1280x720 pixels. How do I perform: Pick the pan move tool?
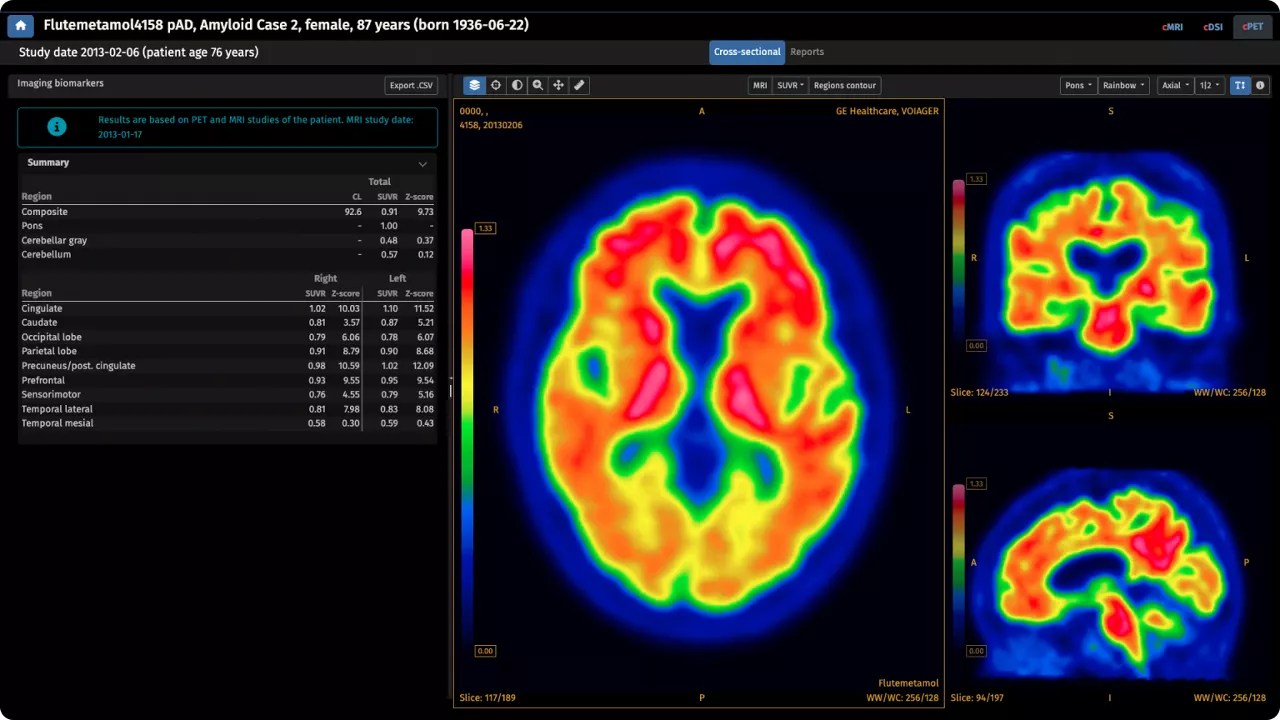[559, 85]
